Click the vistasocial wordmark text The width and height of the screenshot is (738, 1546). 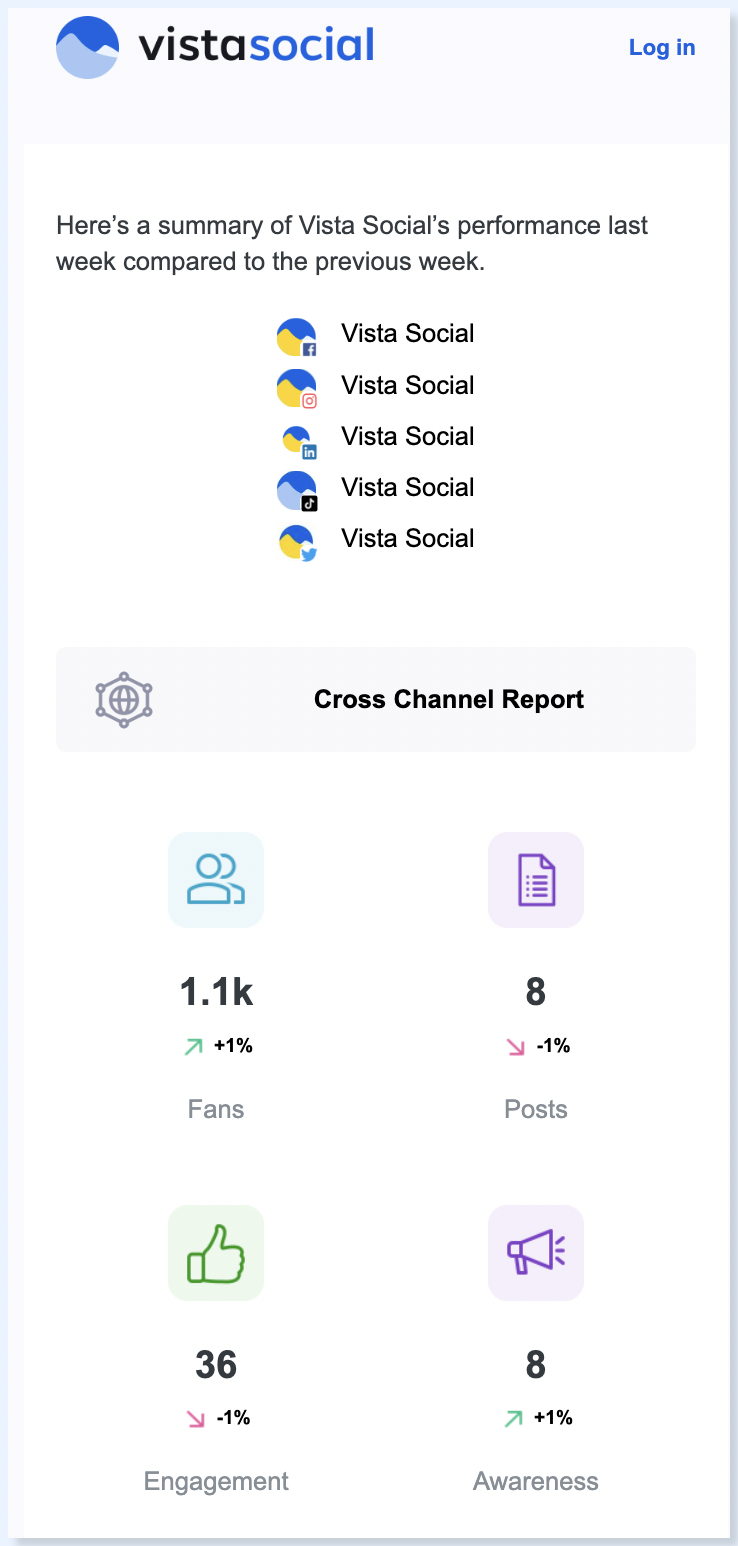256,45
